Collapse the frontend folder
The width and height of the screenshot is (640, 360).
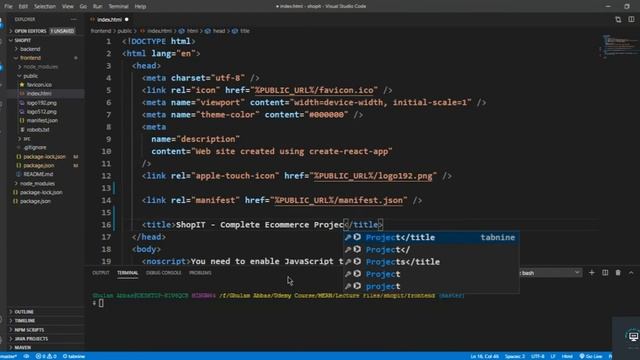pyautogui.click(x=30, y=58)
